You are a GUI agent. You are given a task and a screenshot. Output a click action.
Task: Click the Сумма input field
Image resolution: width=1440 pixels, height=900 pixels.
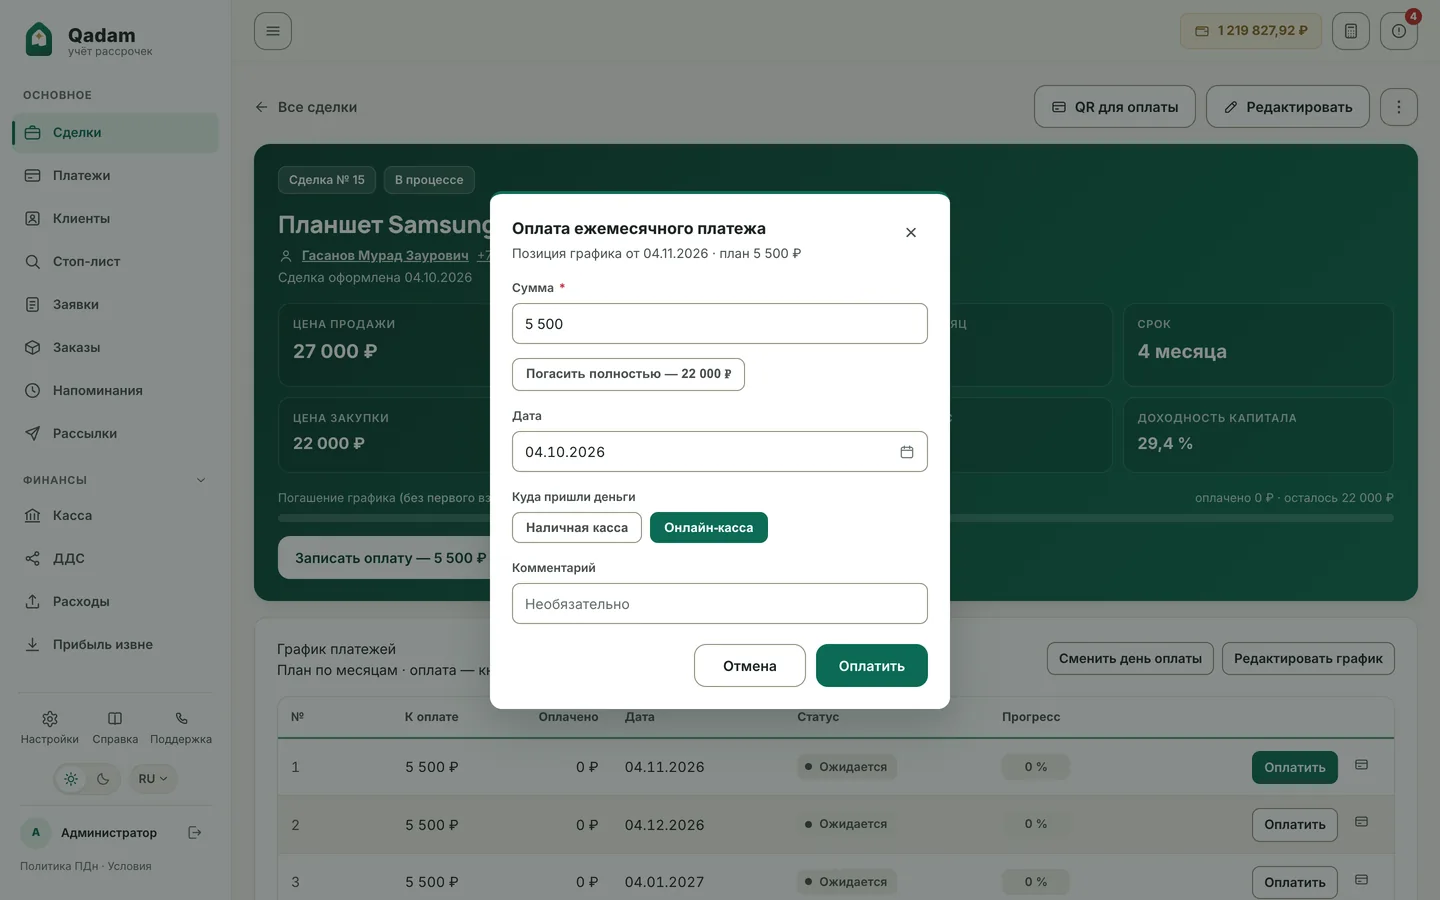click(720, 324)
